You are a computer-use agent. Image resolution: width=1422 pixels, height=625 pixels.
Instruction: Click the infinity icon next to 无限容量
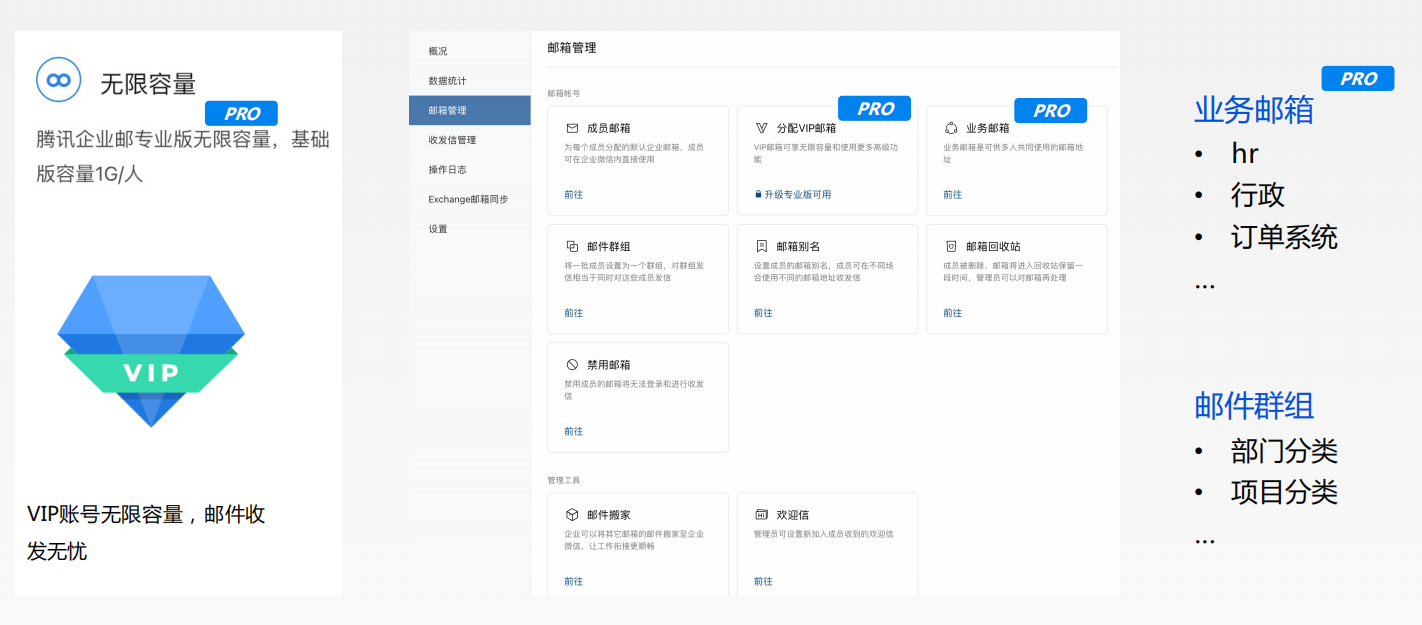coord(58,80)
